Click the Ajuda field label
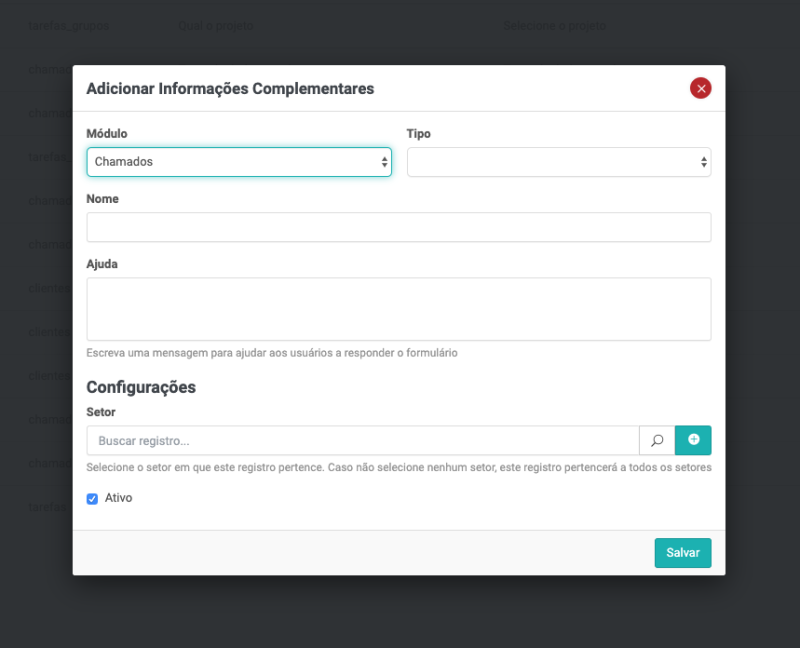This screenshot has width=800, height=648. coord(103,264)
